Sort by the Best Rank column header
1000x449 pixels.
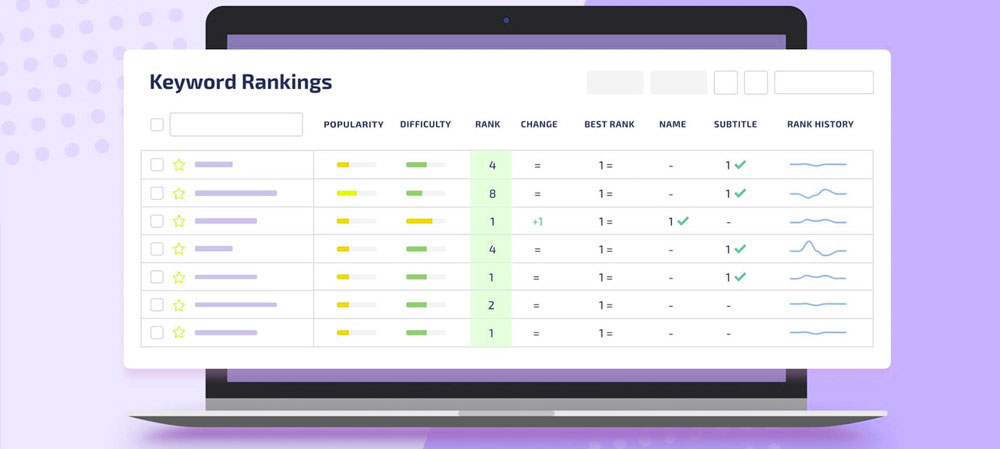(609, 124)
